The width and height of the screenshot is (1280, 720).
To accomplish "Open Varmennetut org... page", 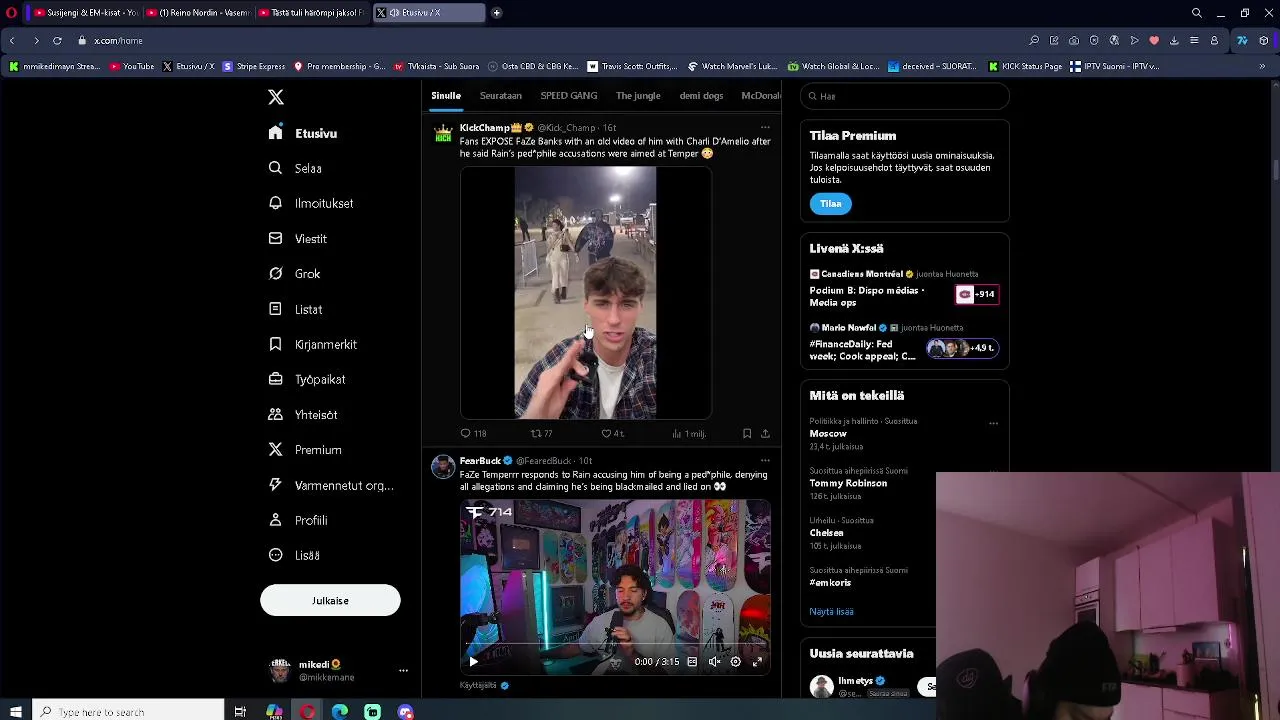I will click(x=331, y=485).
